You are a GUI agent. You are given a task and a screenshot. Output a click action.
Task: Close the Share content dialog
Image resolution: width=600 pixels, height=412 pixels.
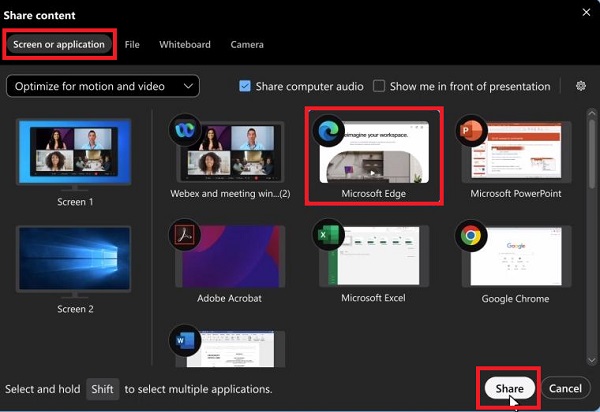[x=586, y=12]
